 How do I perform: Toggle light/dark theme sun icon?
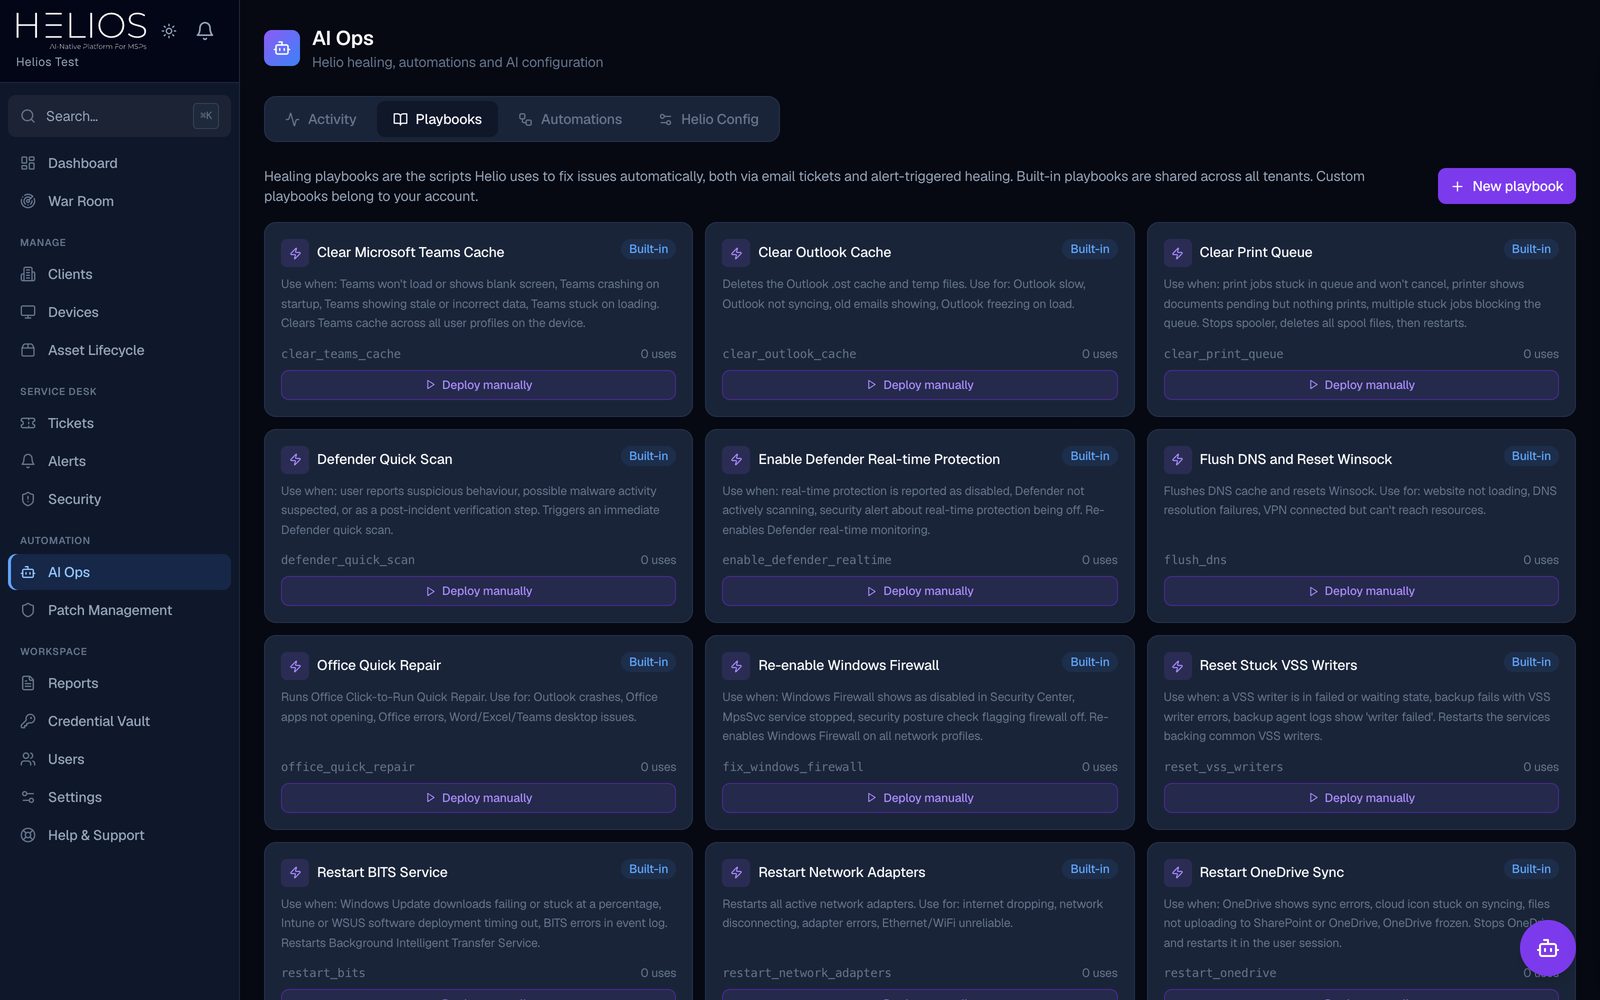point(169,31)
